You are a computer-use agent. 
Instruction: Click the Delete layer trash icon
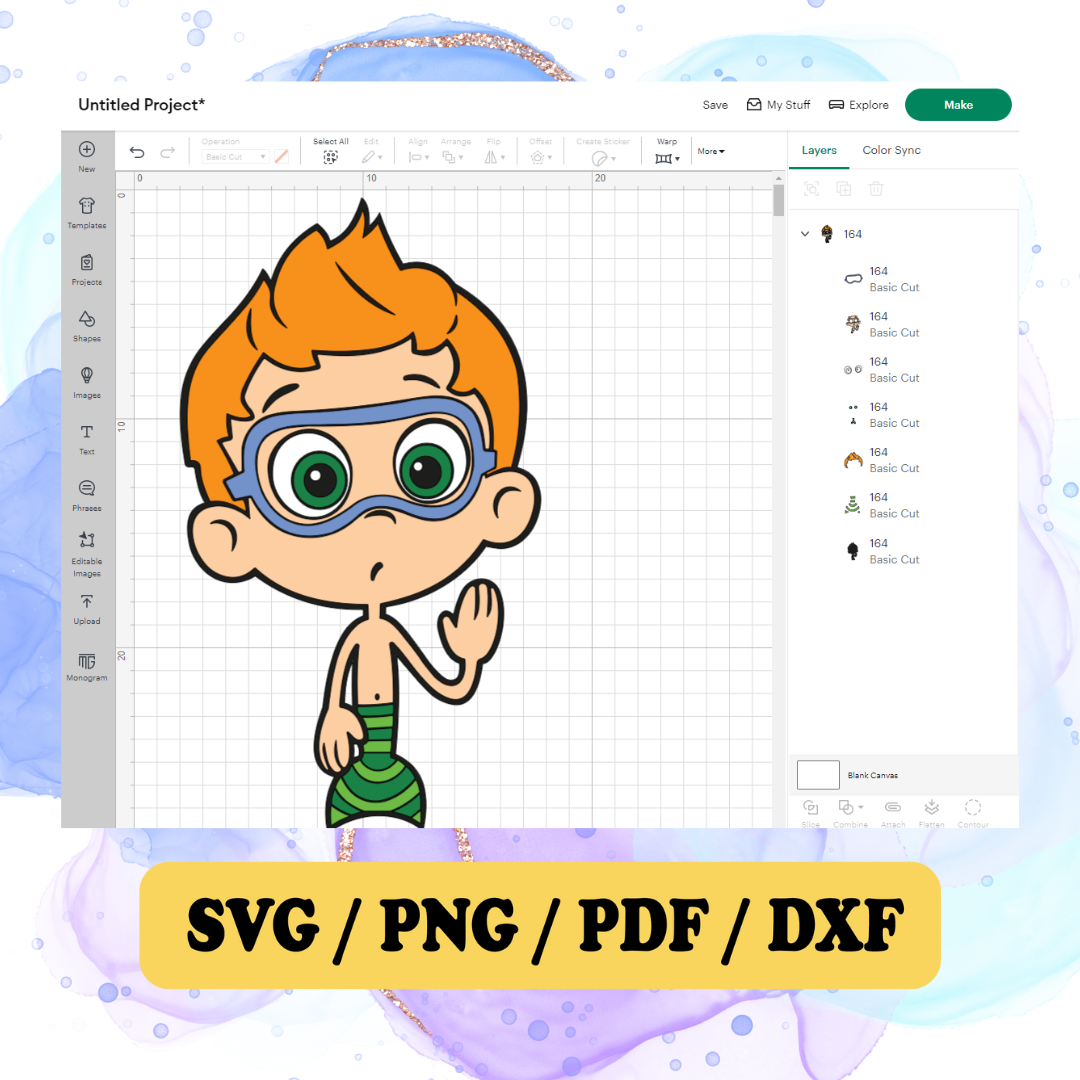click(x=875, y=189)
